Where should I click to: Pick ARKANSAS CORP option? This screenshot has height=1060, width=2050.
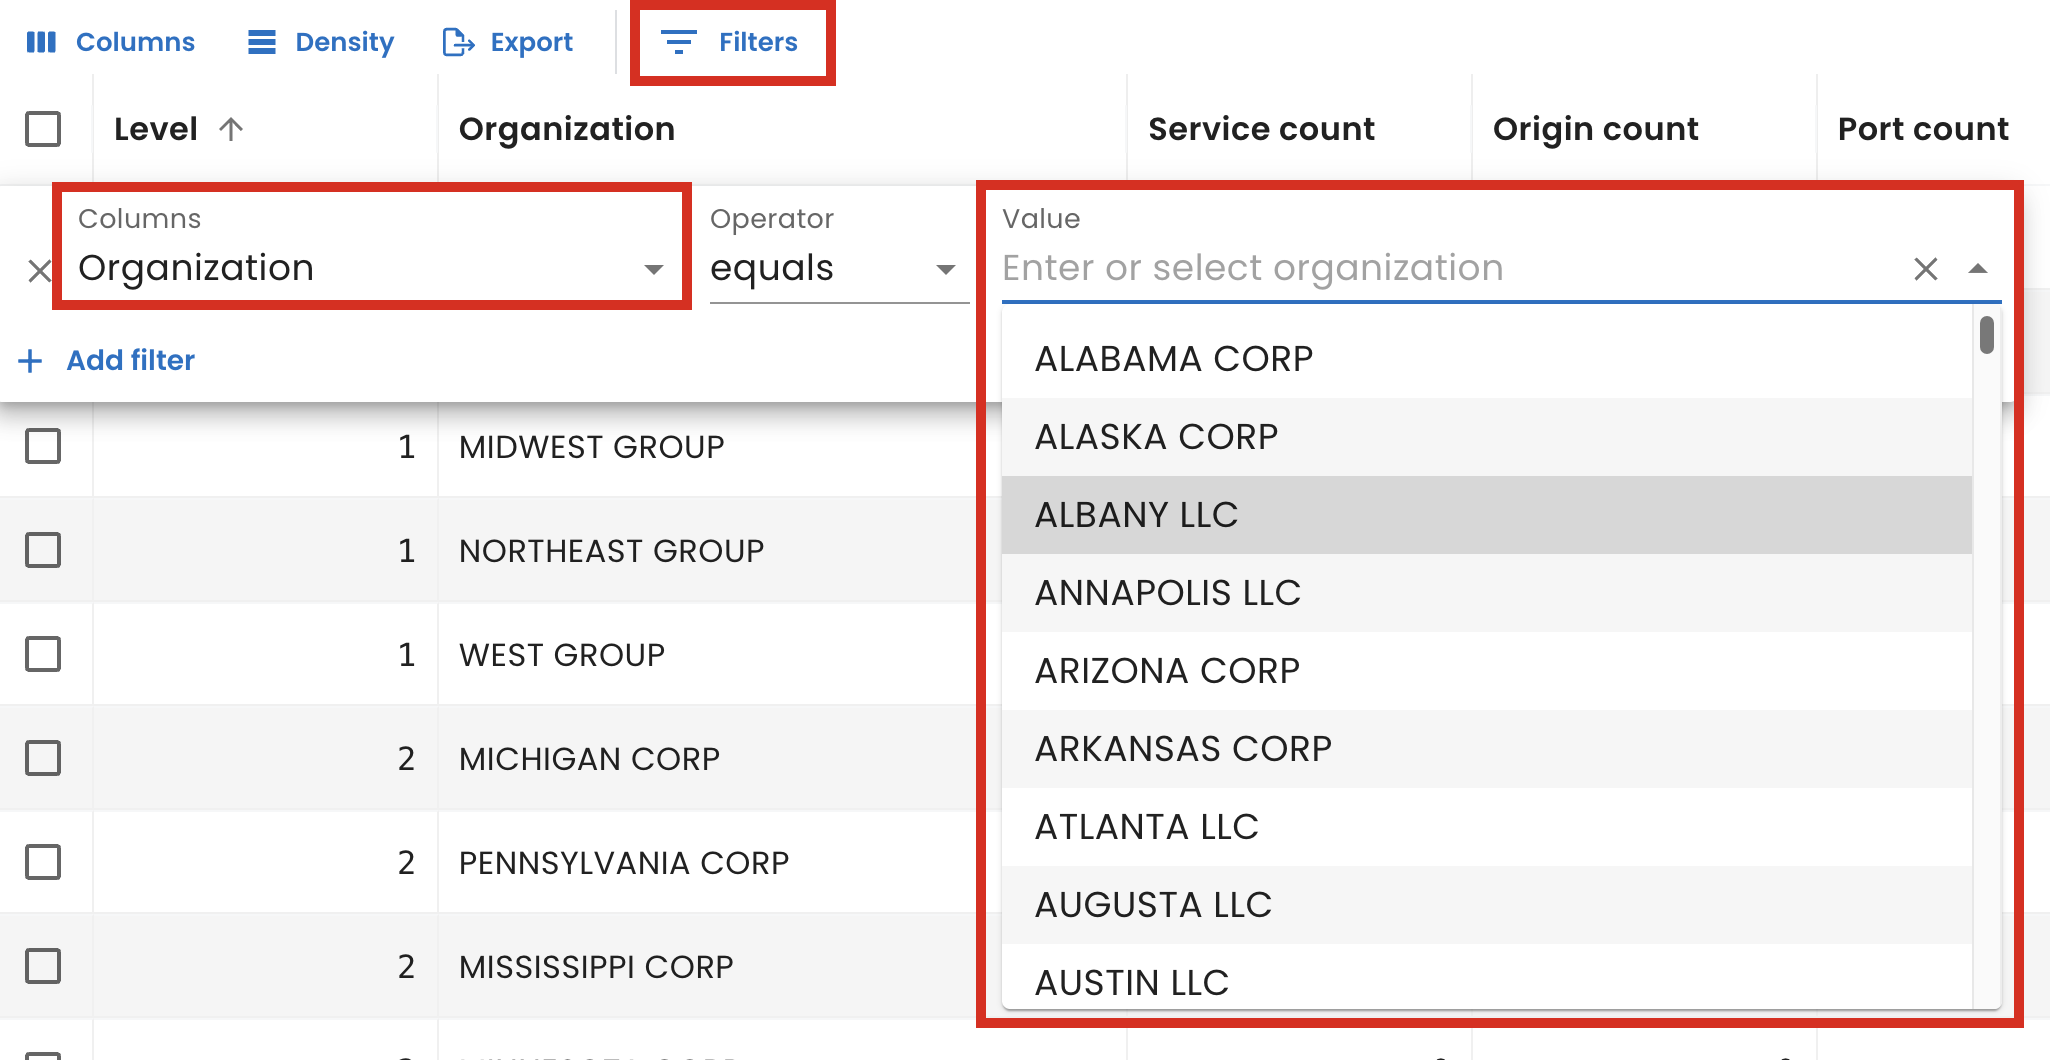[x=1487, y=749]
